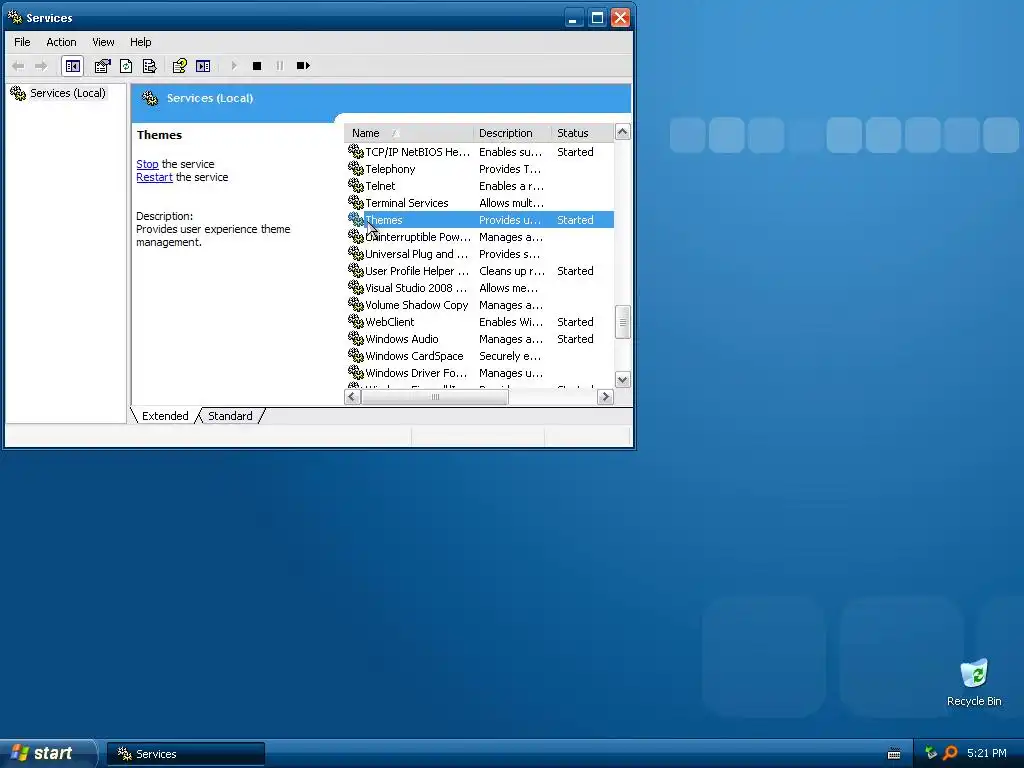Click the horizontal scrollbar thumb
1024x768 pixels.
pyautogui.click(x=435, y=397)
